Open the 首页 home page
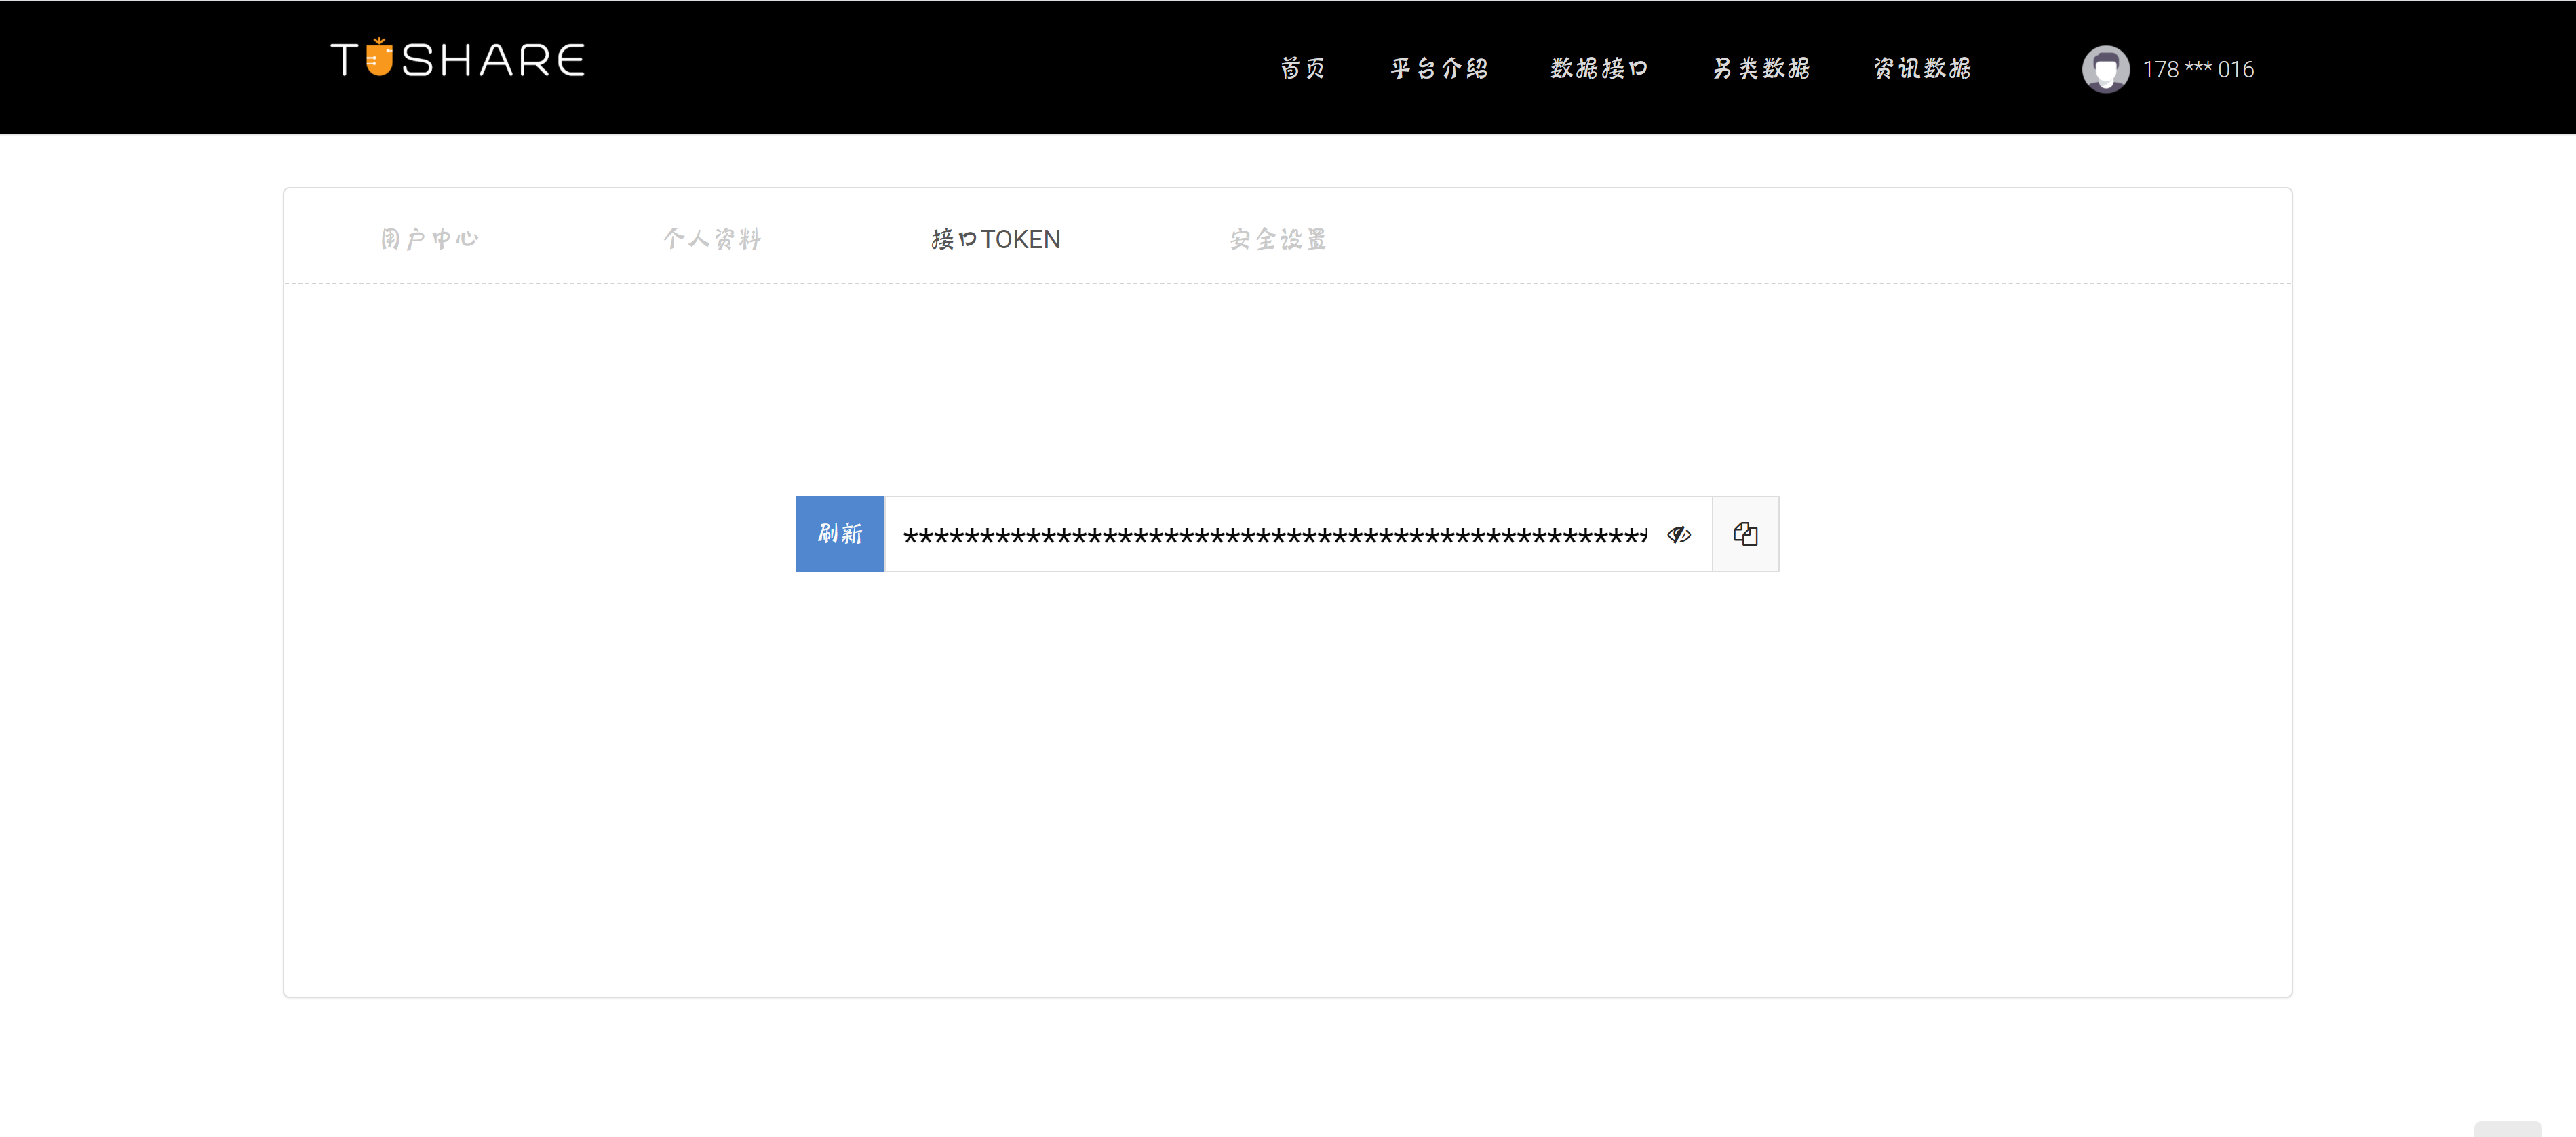The width and height of the screenshot is (2576, 1137). click(1302, 69)
